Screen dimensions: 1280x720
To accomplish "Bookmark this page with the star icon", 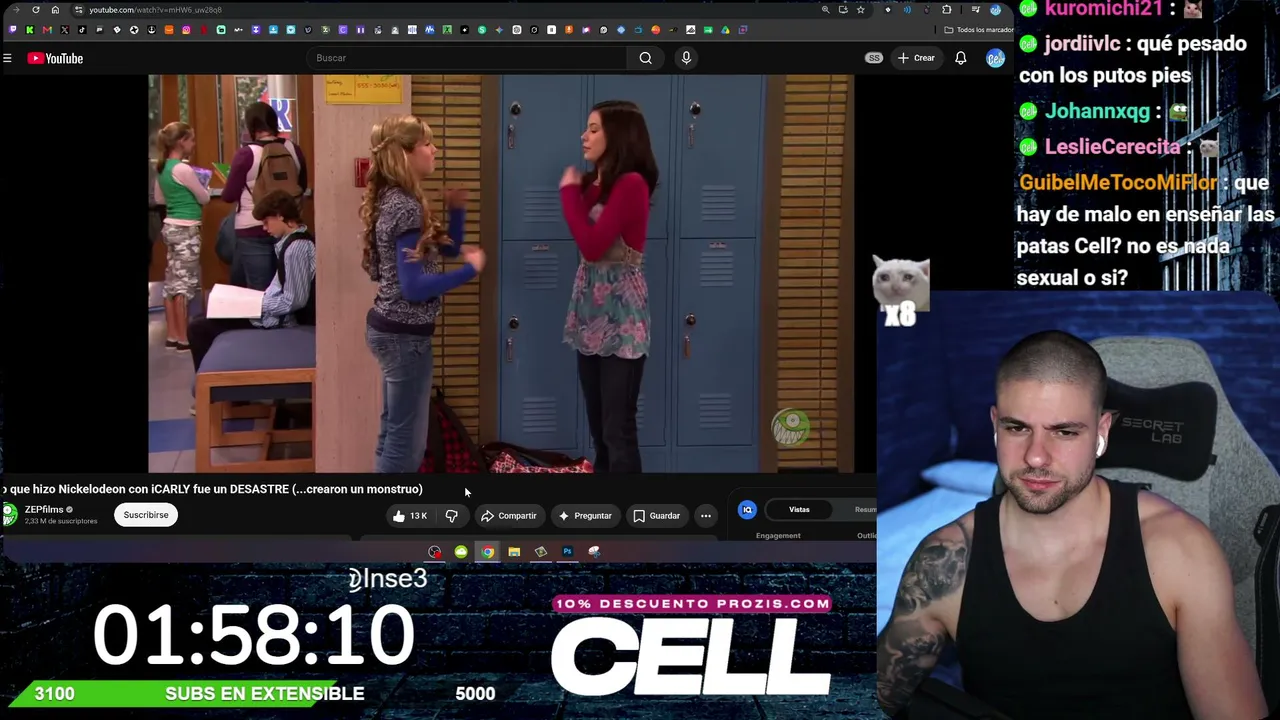I will click(860, 10).
